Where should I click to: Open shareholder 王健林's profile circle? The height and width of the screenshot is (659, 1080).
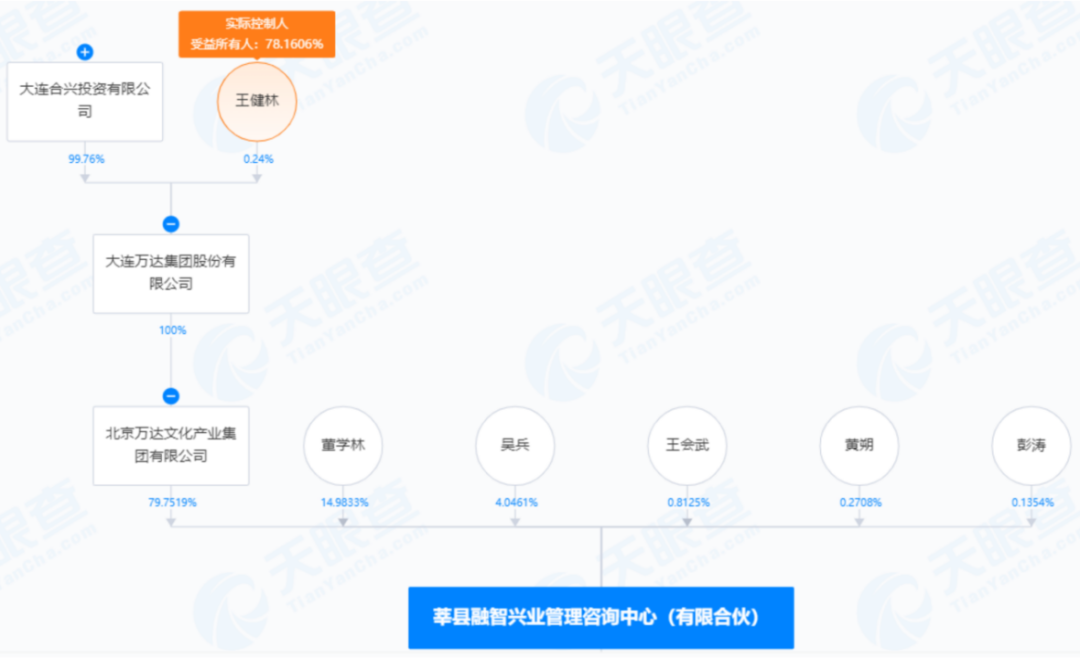click(x=257, y=101)
